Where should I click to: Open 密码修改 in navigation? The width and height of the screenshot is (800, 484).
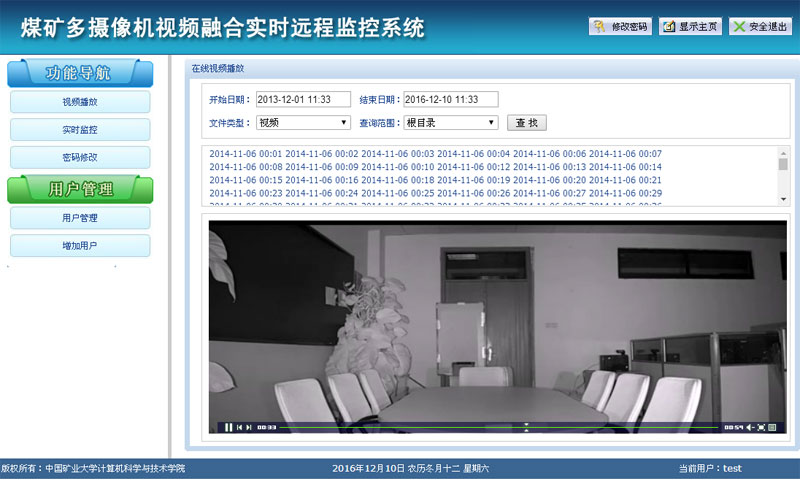(x=80, y=158)
